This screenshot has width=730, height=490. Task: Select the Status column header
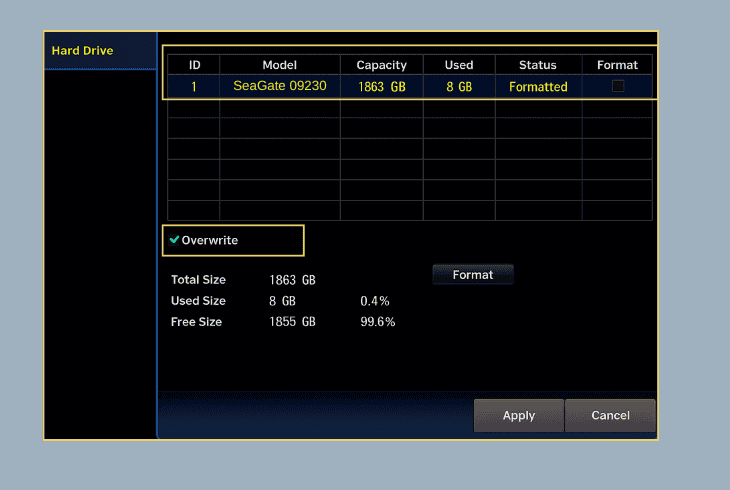coord(538,65)
